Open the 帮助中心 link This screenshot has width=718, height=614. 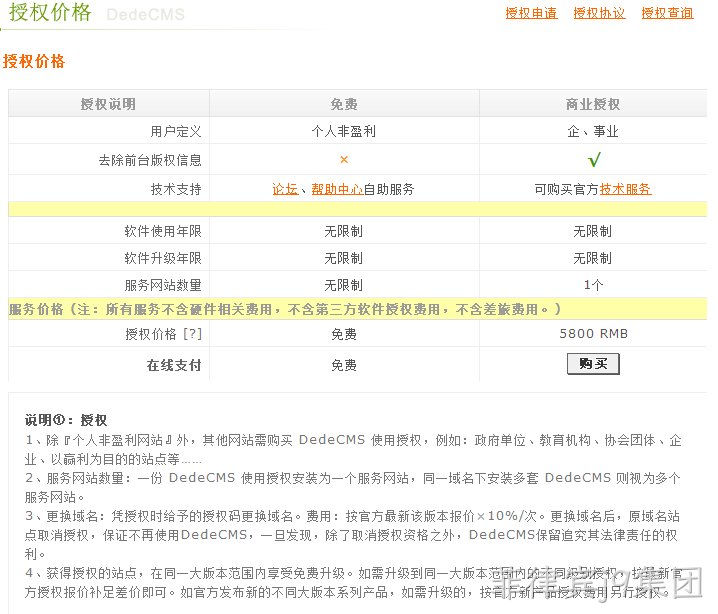pyautogui.click(x=337, y=189)
